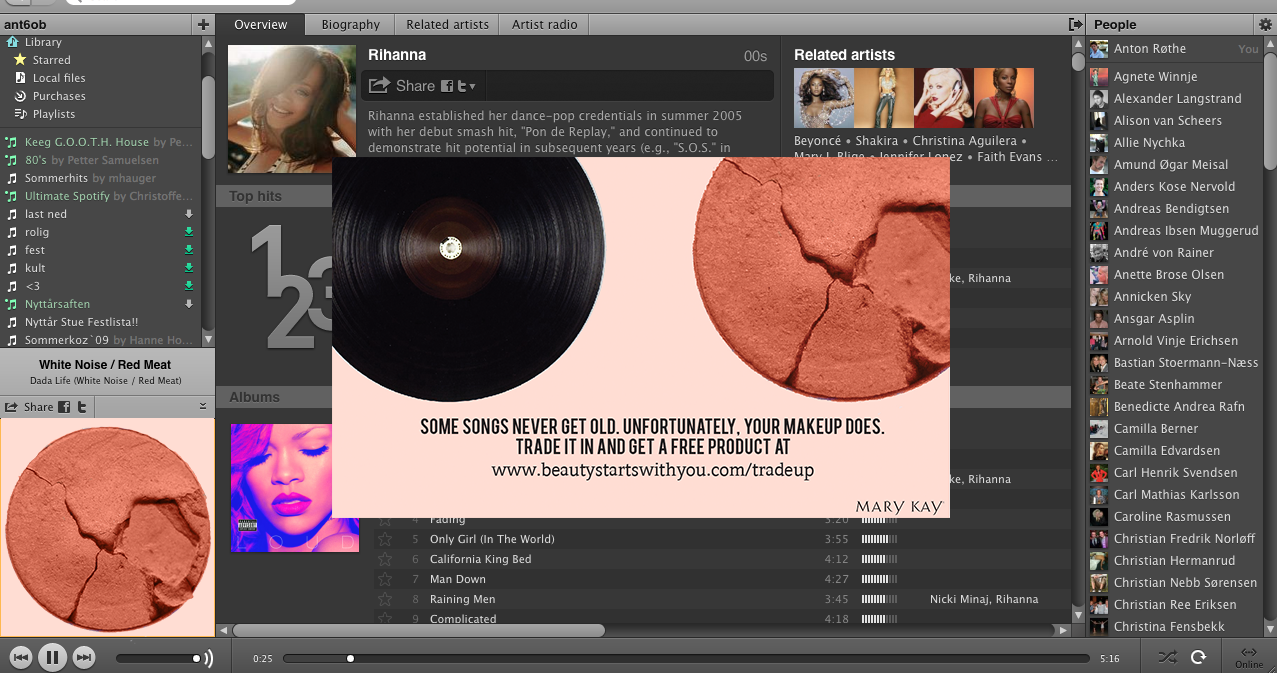The image size is (1277, 673).
Task: Open Mary J. Blige related artist thumbnail
Action: (x=1004, y=98)
